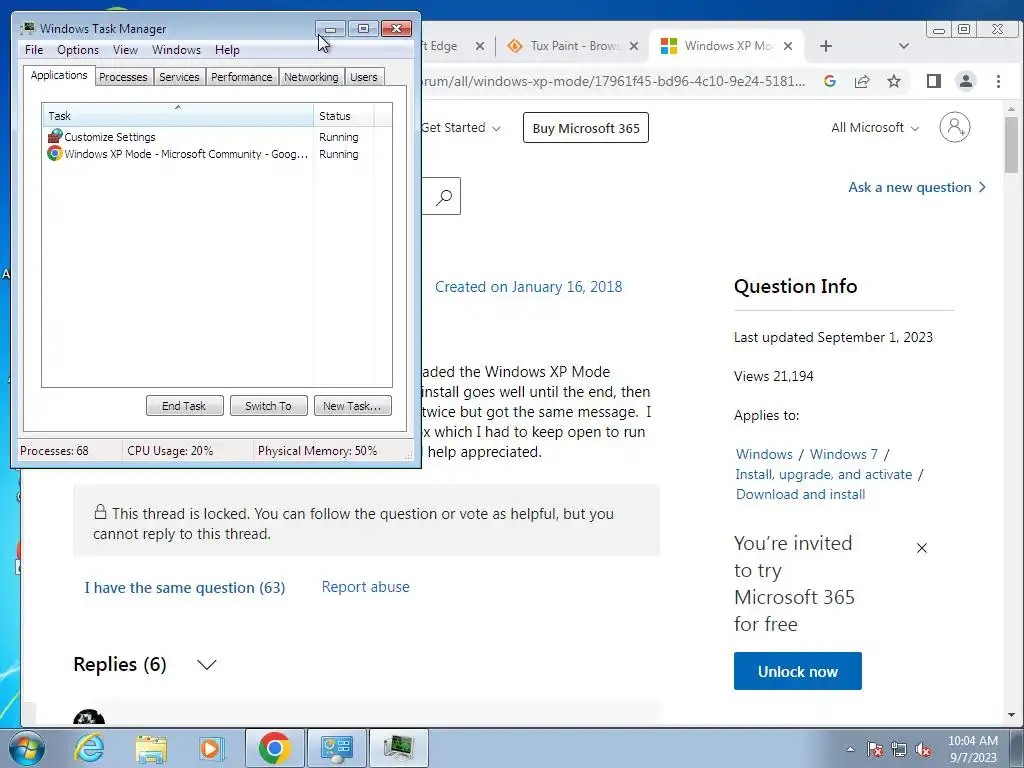
Task: Open Windows Explorer folder taskbar icon
Action: tap(151, 748)
